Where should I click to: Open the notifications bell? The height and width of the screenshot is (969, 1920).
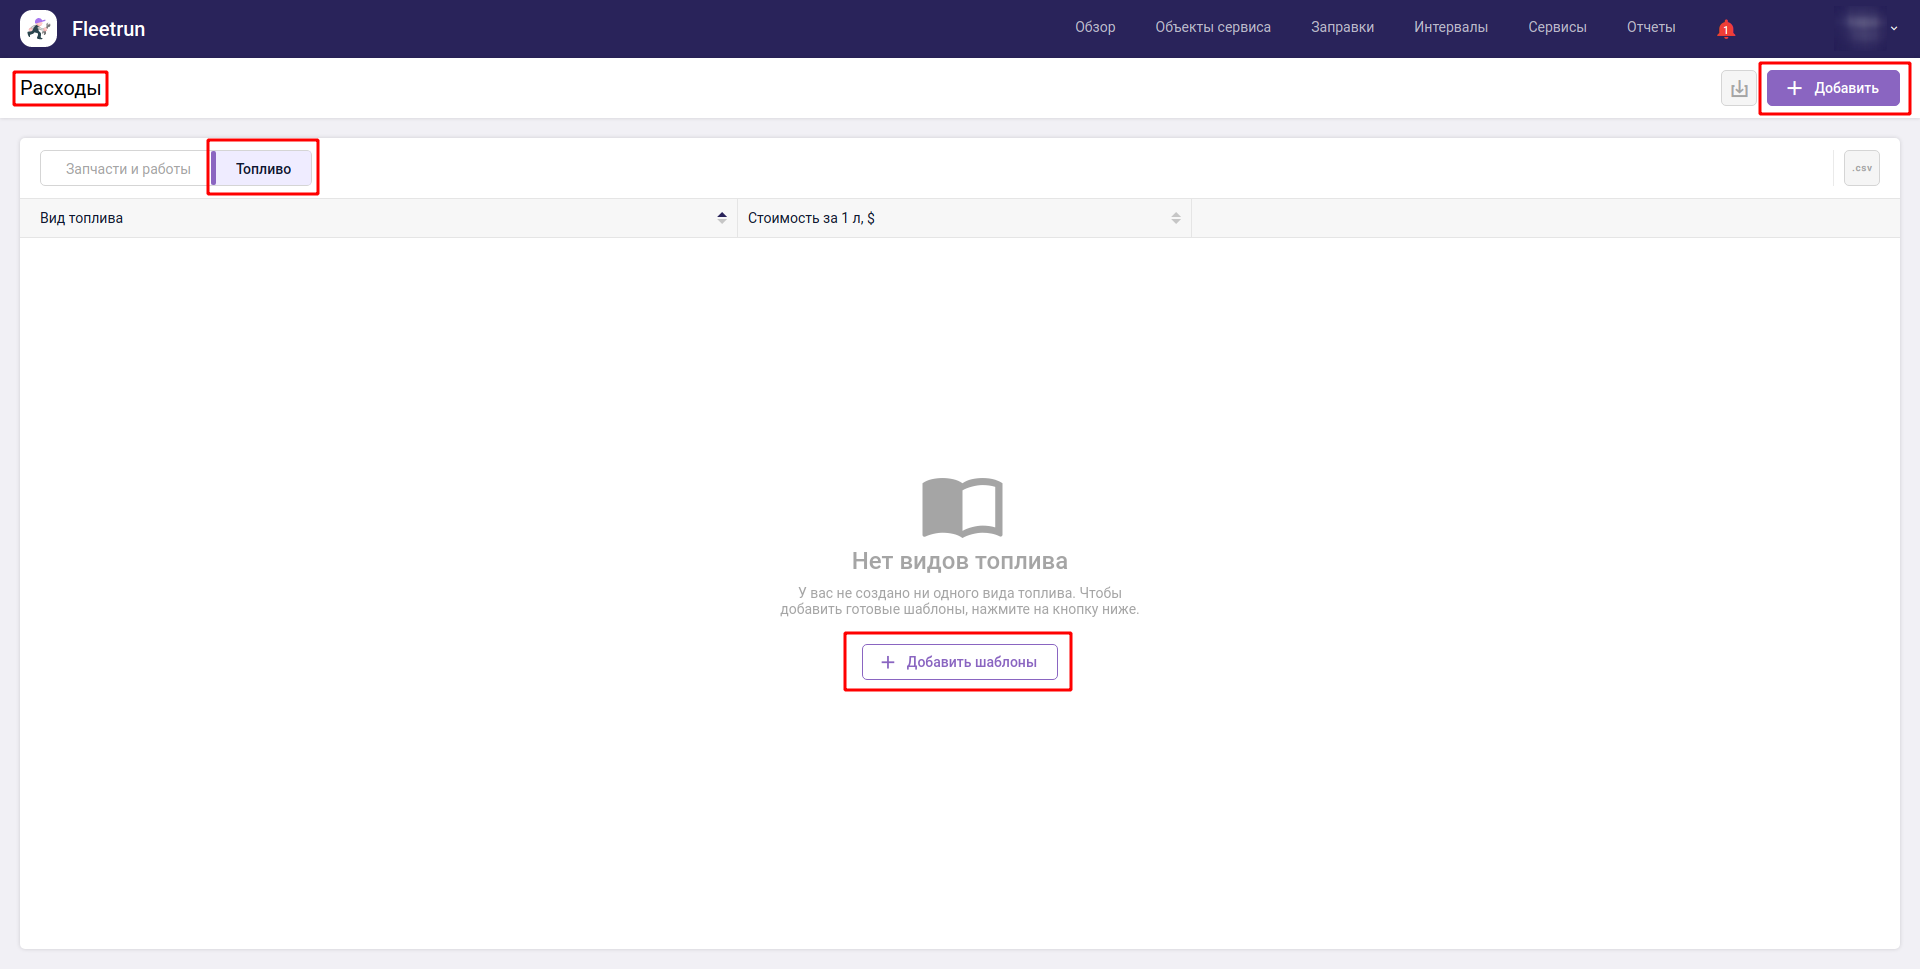tap(1725, 29)
